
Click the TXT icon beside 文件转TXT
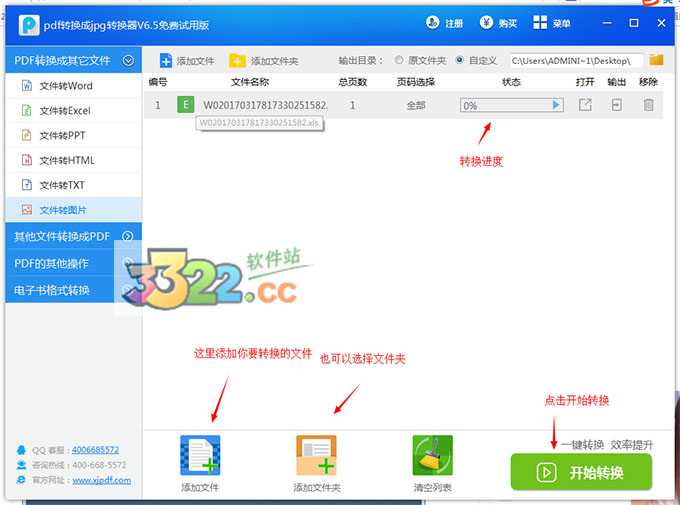coord(27,185)
